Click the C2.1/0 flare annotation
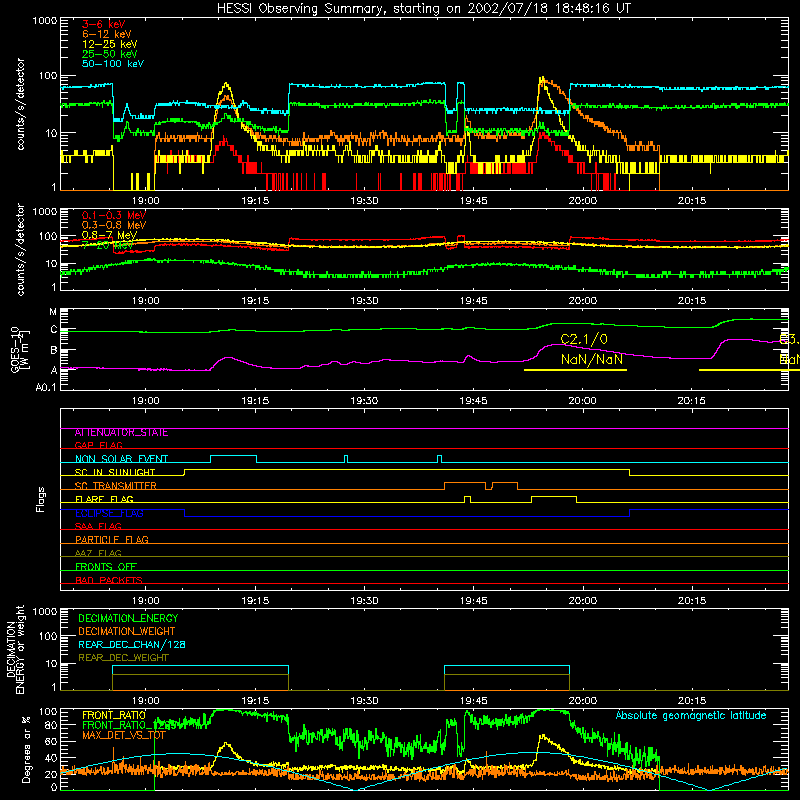800x800 pixels. (x=584, y=339)
